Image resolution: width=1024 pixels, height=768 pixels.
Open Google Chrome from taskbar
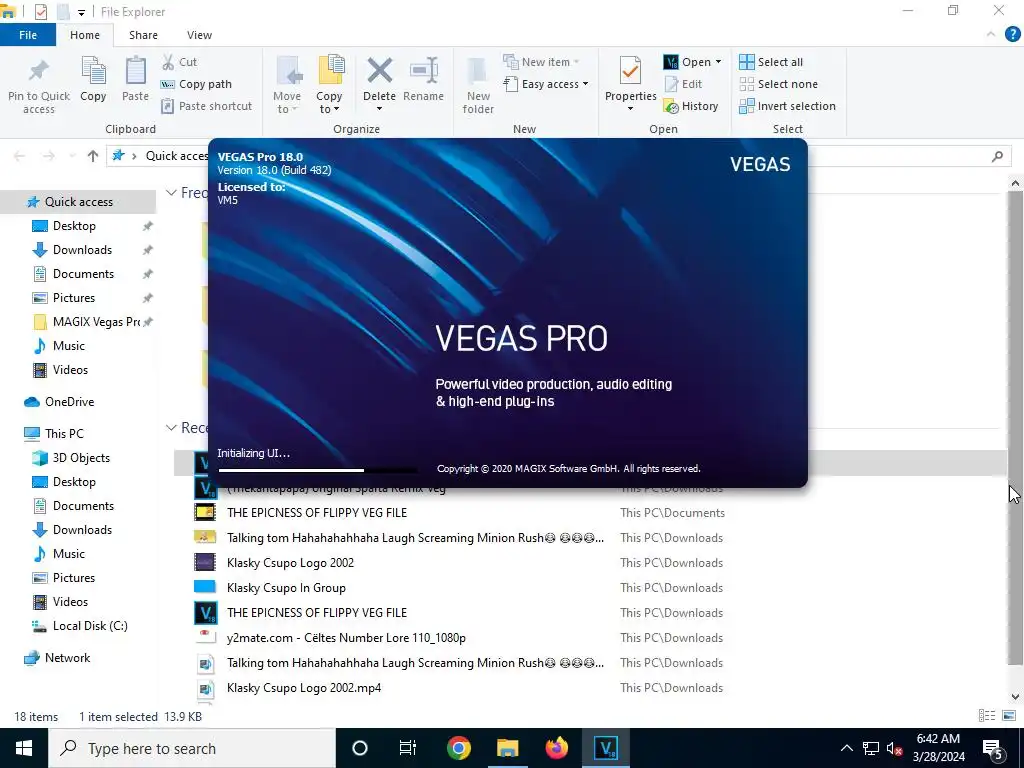coord(458,748)
